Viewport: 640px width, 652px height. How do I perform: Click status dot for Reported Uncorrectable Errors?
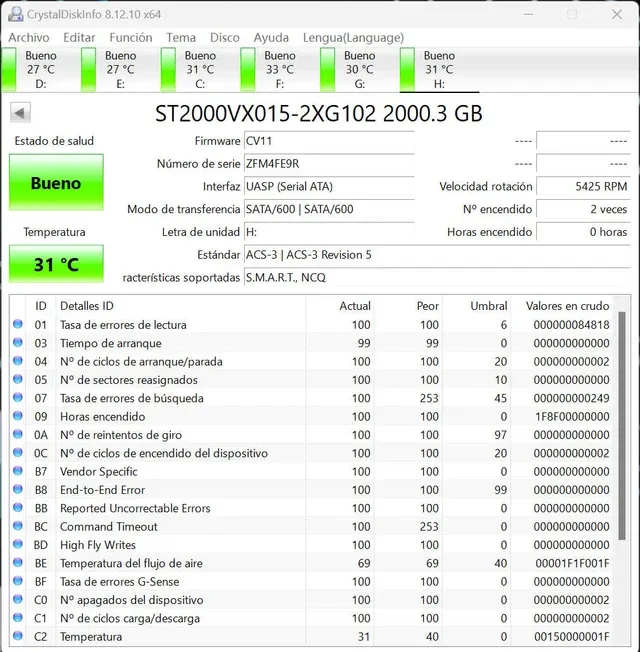[x=18, y=507]
